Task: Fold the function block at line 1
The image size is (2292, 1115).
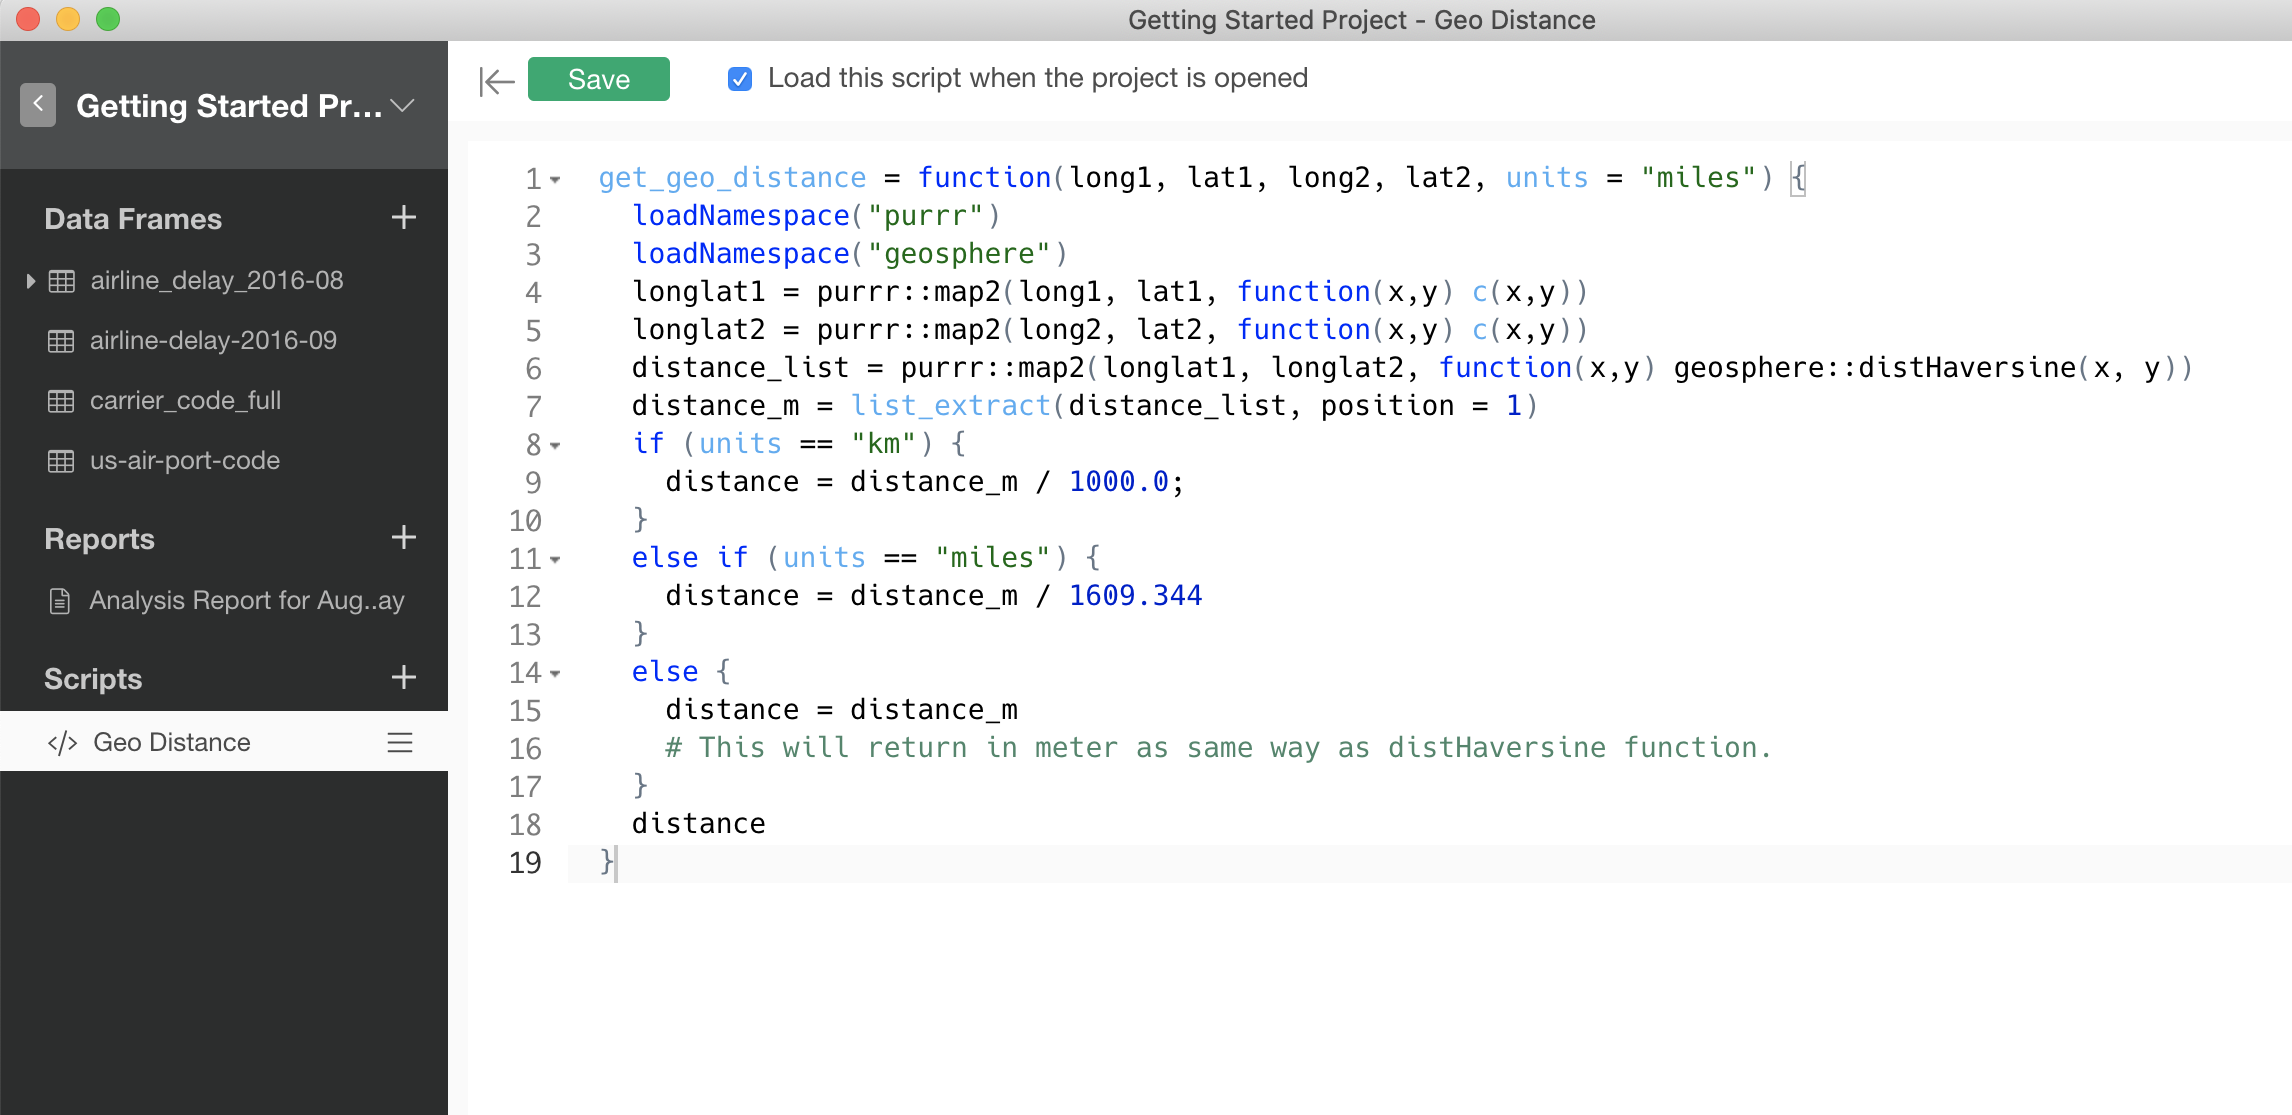Action: (555, 180)
